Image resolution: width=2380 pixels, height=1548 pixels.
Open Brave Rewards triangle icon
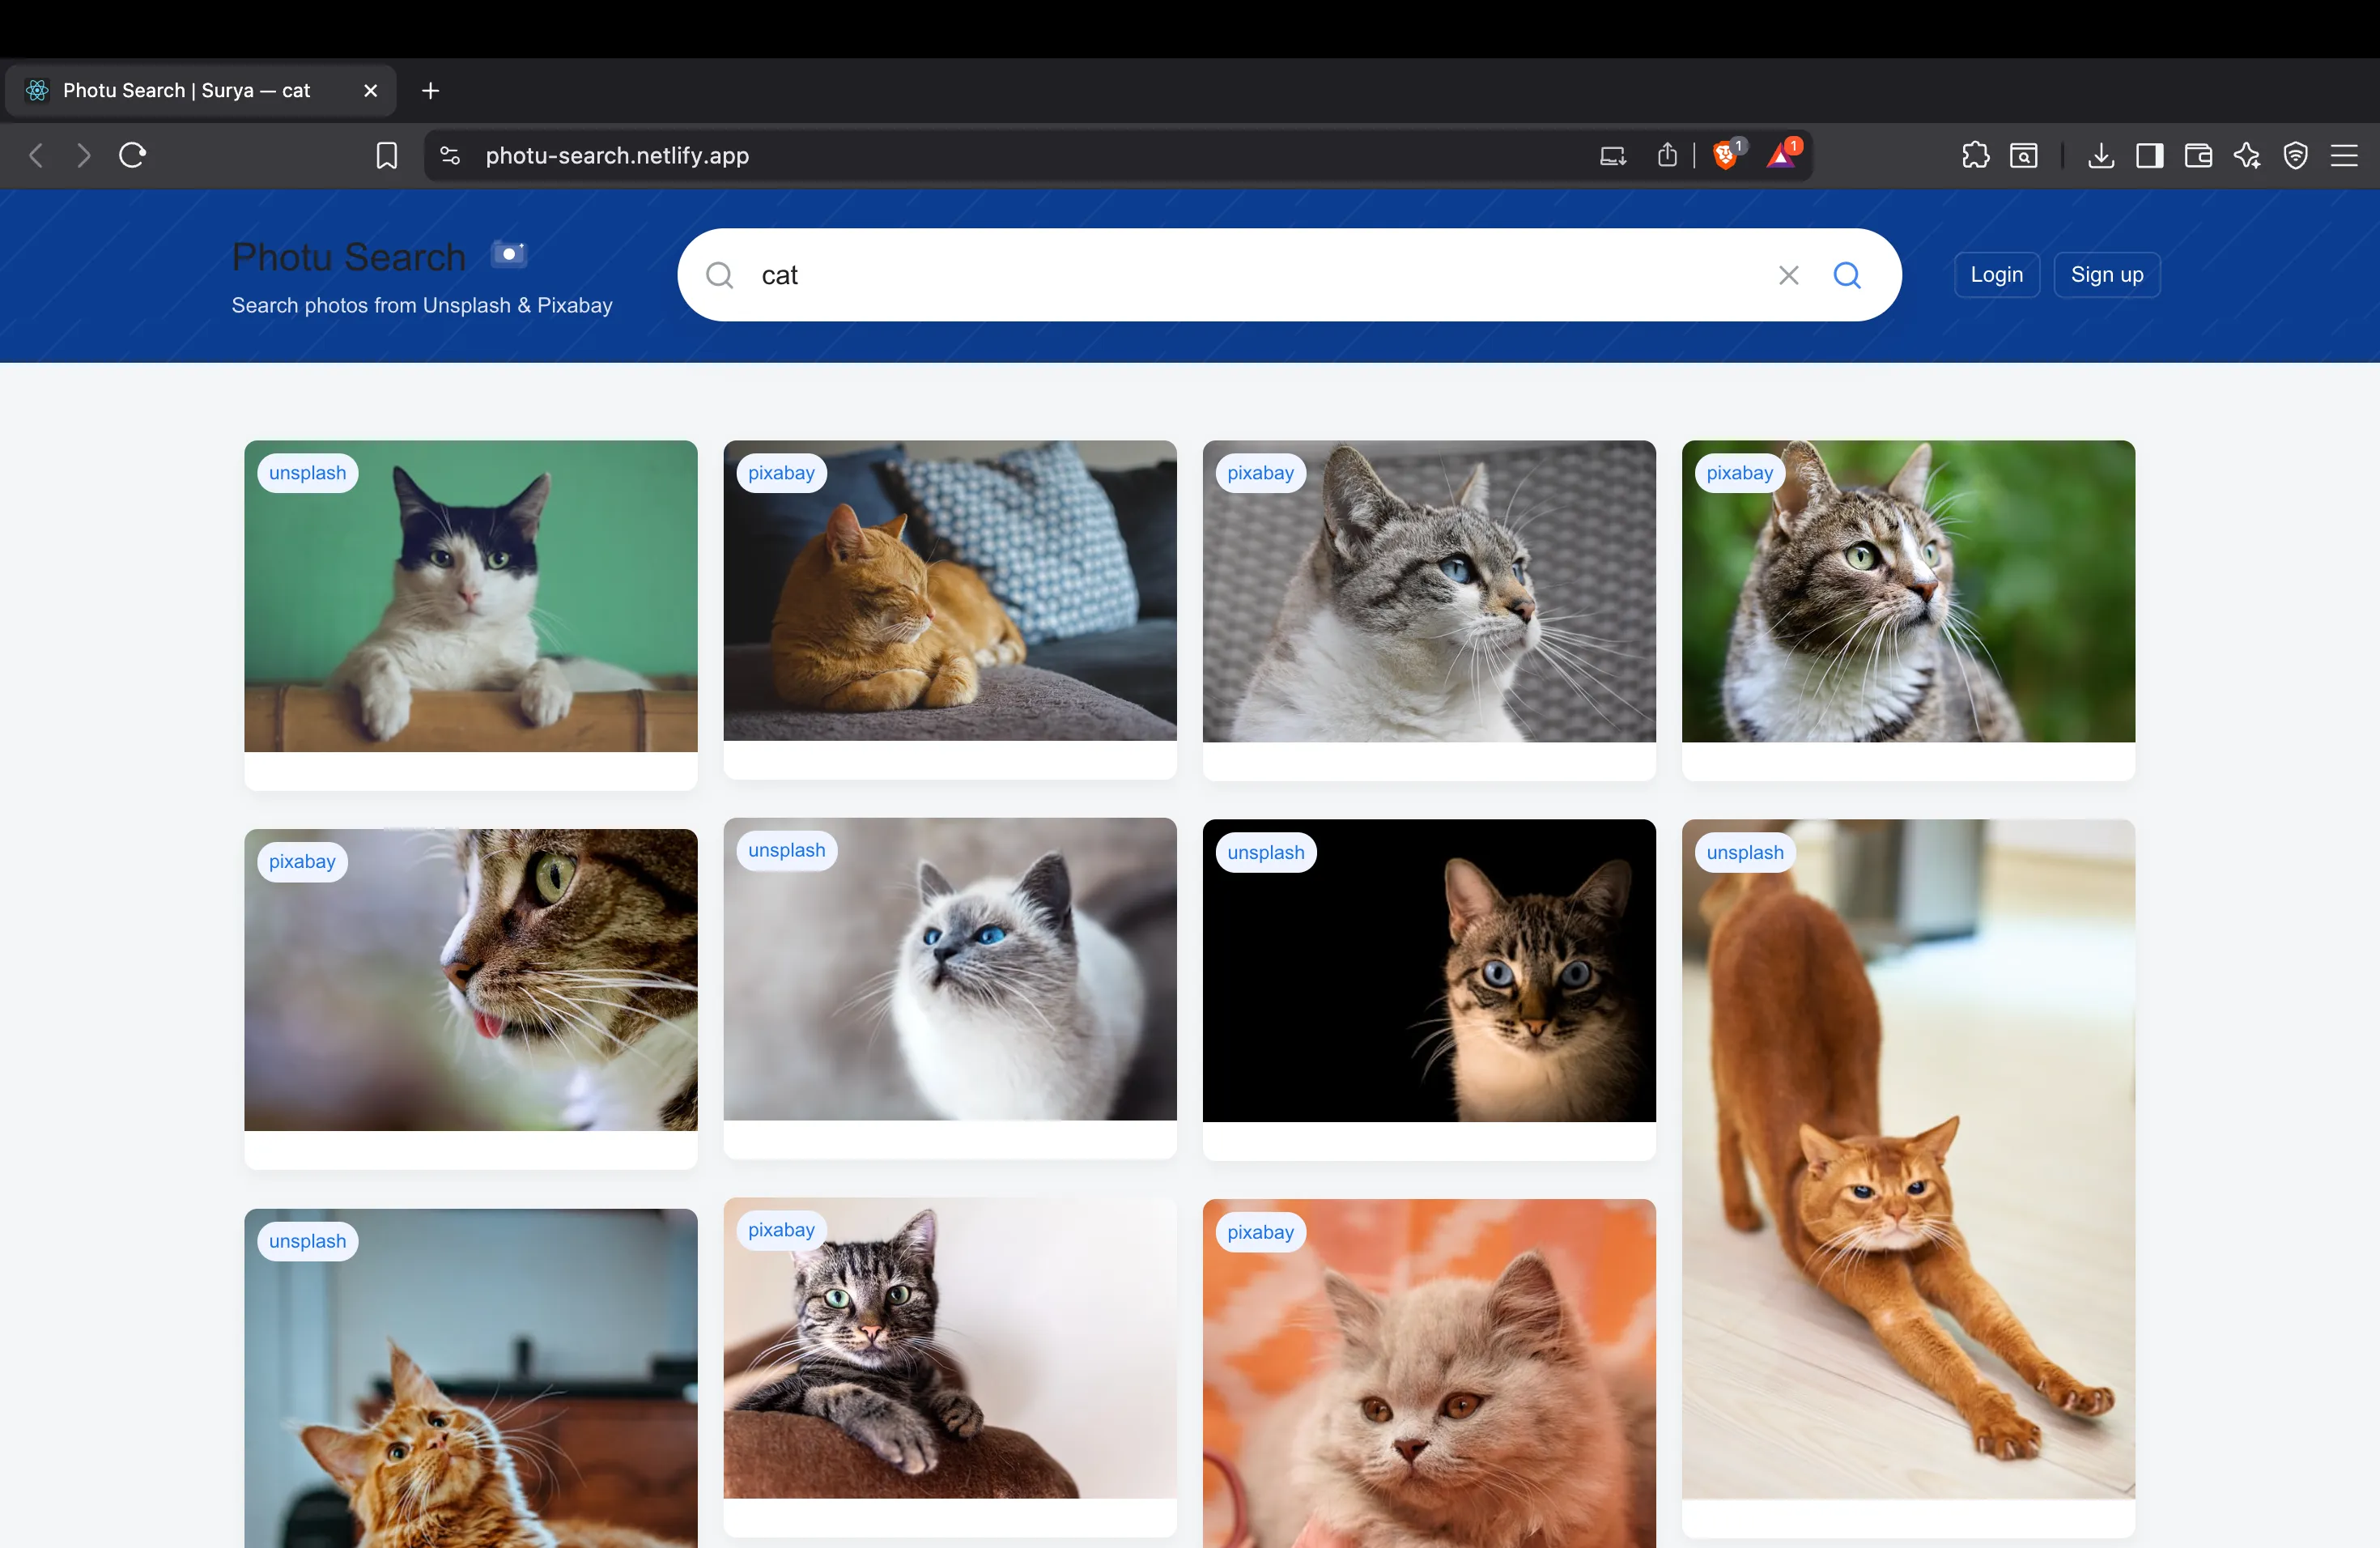(1782, 155)
